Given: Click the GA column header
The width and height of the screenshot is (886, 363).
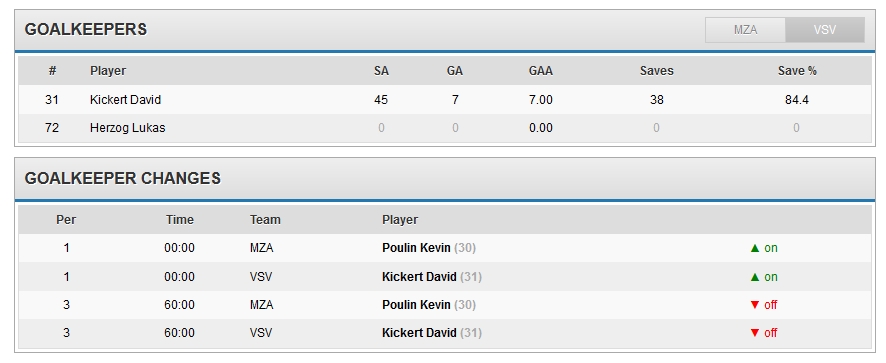Looking at the screenshot, I should click(x=455, y=71).
